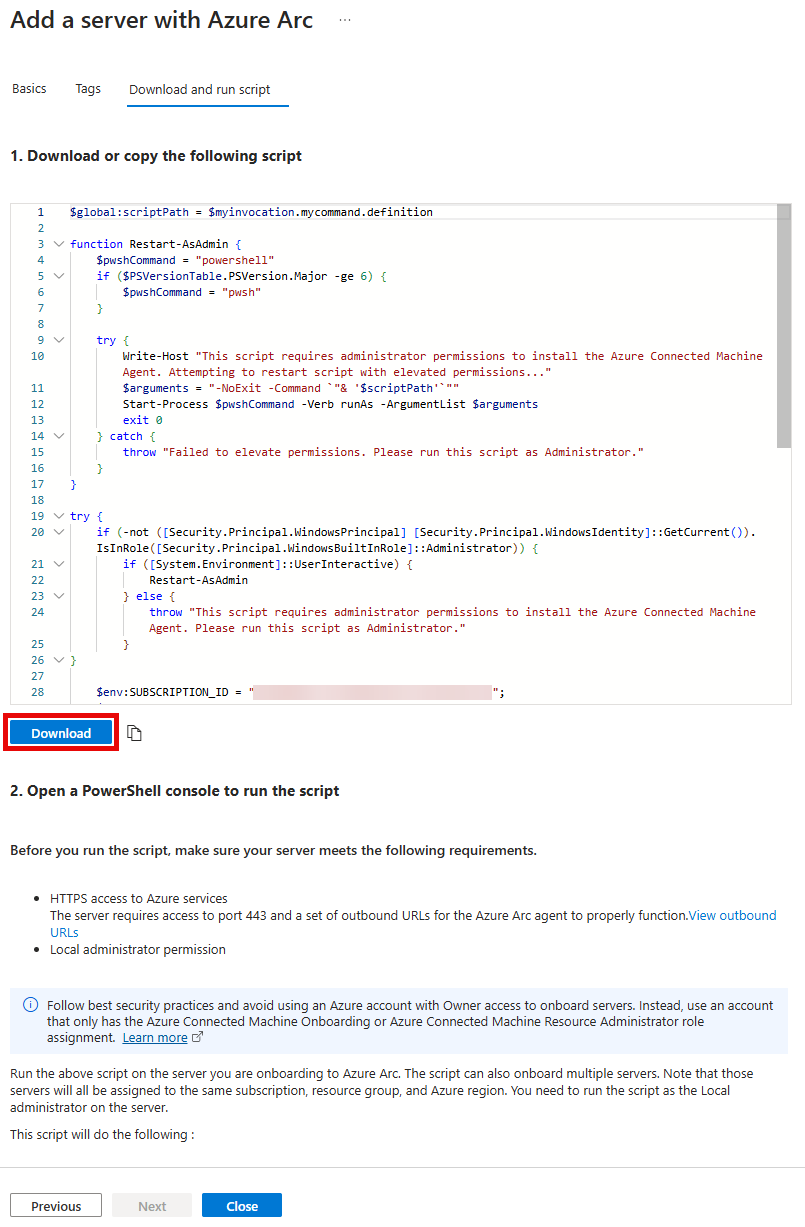This screenshot has width=805, height=1227.
Task: Select the Download and run script tab
Action: pos(200,90)
